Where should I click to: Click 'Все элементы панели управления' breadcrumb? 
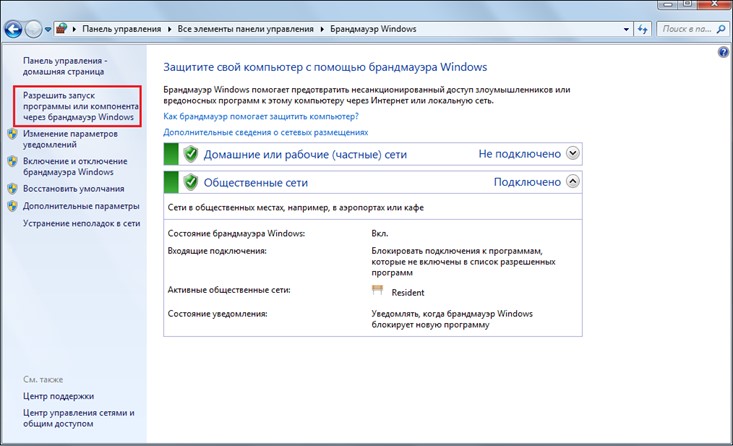coord(245,29)
